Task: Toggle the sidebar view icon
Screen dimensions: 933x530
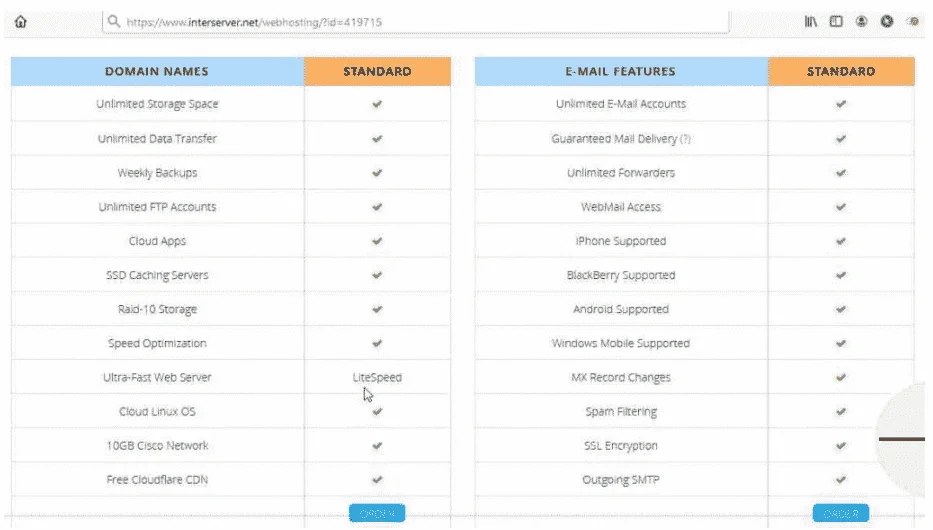Action: (836, 22)
